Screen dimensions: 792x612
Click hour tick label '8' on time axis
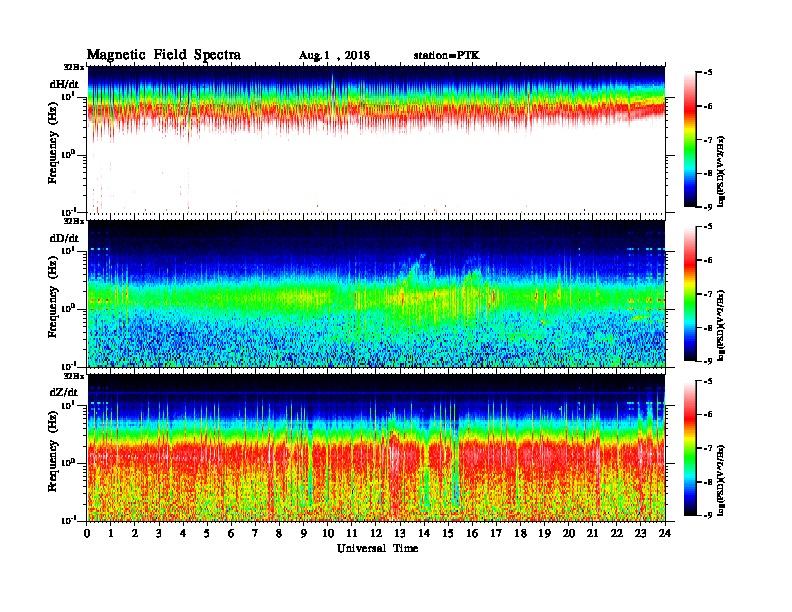click(279, 533)
